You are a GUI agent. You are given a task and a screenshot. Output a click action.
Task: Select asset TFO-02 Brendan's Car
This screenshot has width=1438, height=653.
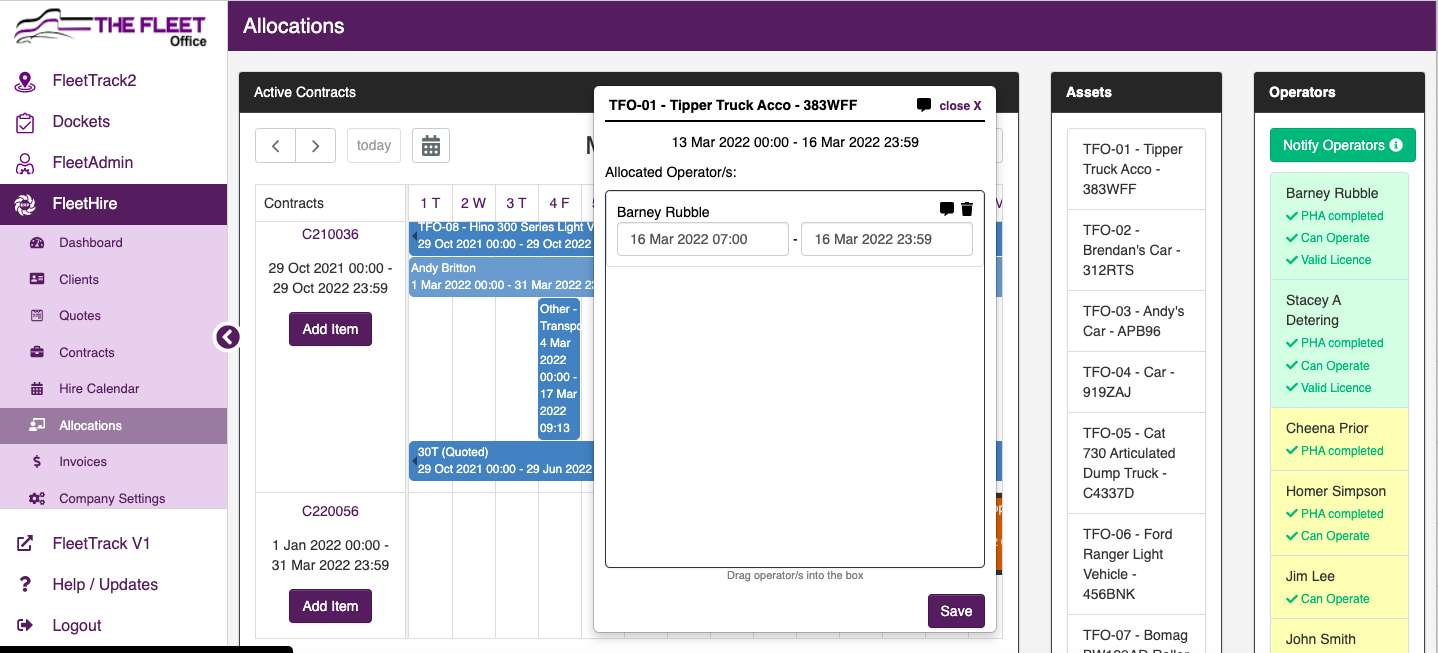[x=1136, y=250]
